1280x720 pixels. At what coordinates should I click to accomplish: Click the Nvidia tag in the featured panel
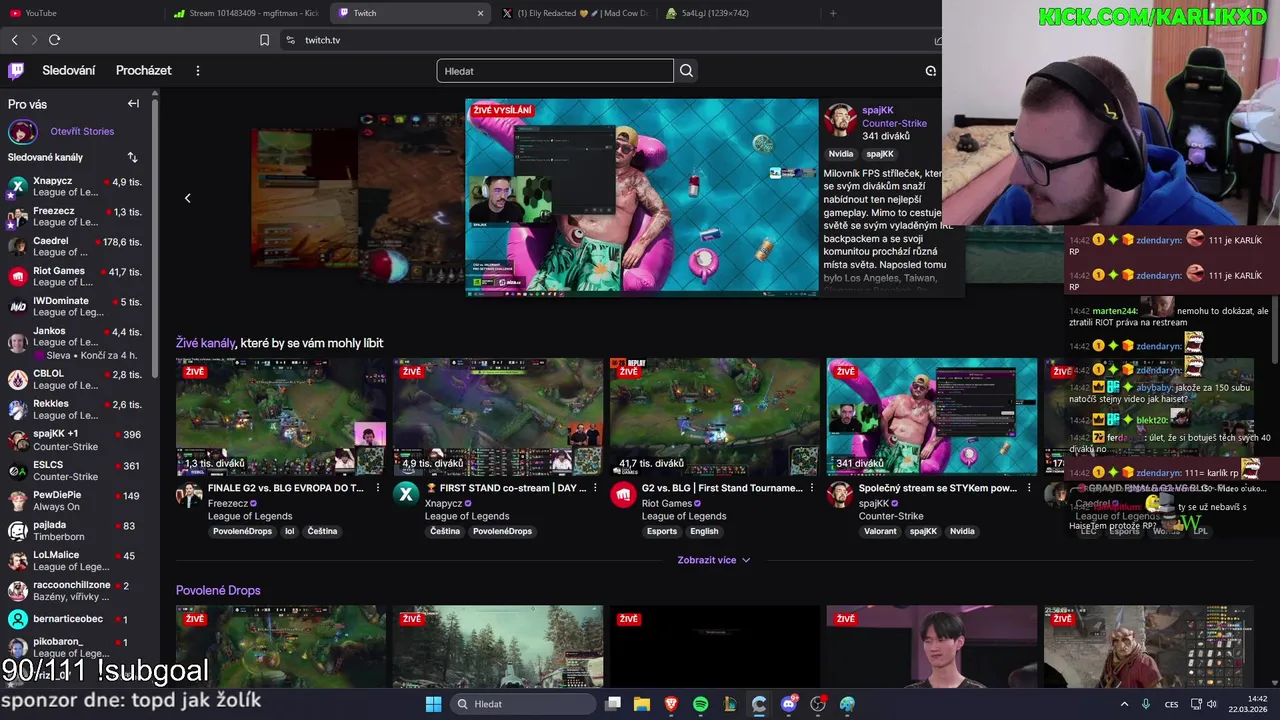click(x=841, y=154)
